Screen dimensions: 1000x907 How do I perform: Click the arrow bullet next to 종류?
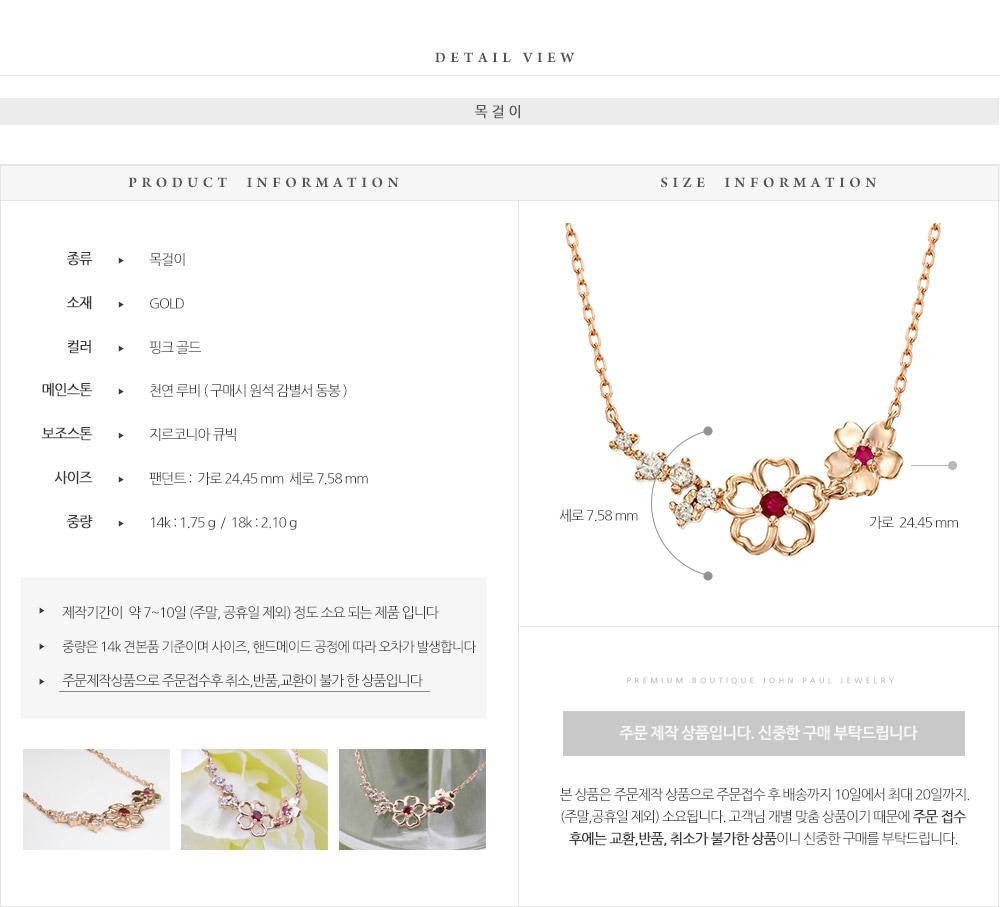(121, 260)
